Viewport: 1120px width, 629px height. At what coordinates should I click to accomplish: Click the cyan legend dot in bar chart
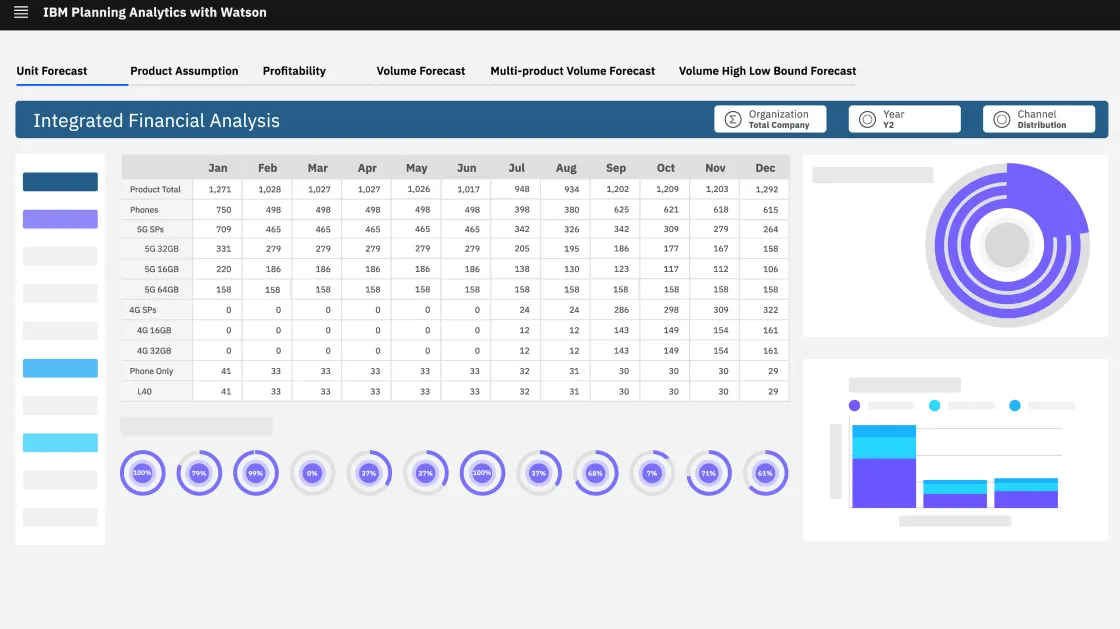click(x=934, y=406)
